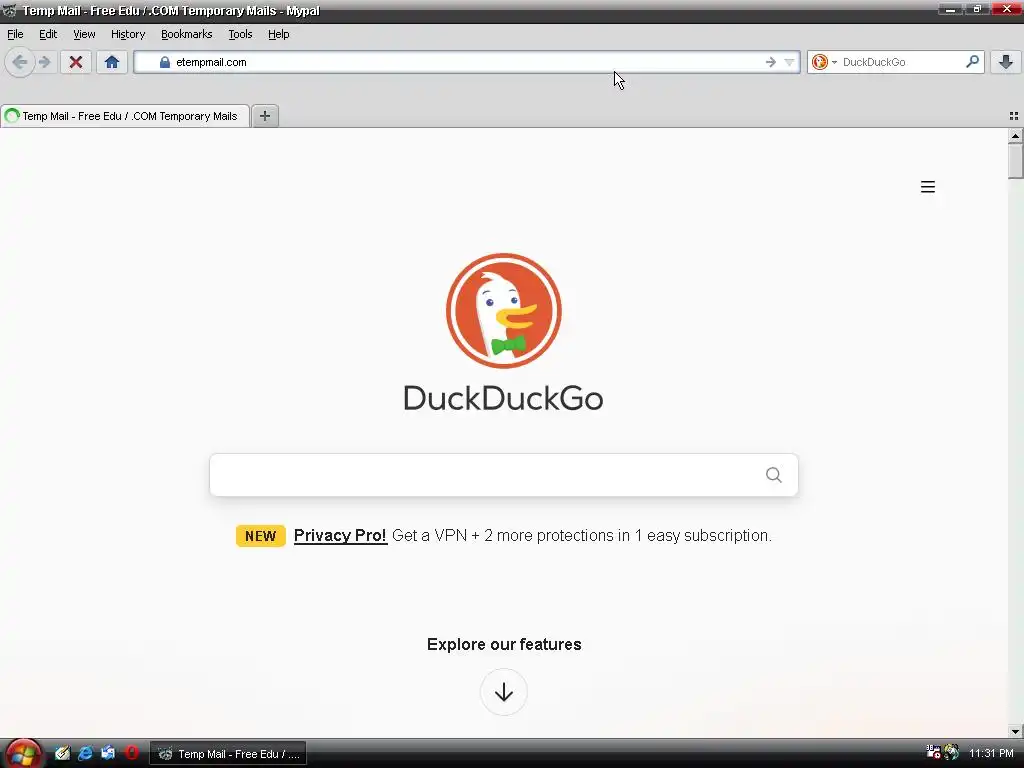Open the DuckDuckGo search engine selector
The height and width of the screenshot is (768, 1024).
pos(824,62)
